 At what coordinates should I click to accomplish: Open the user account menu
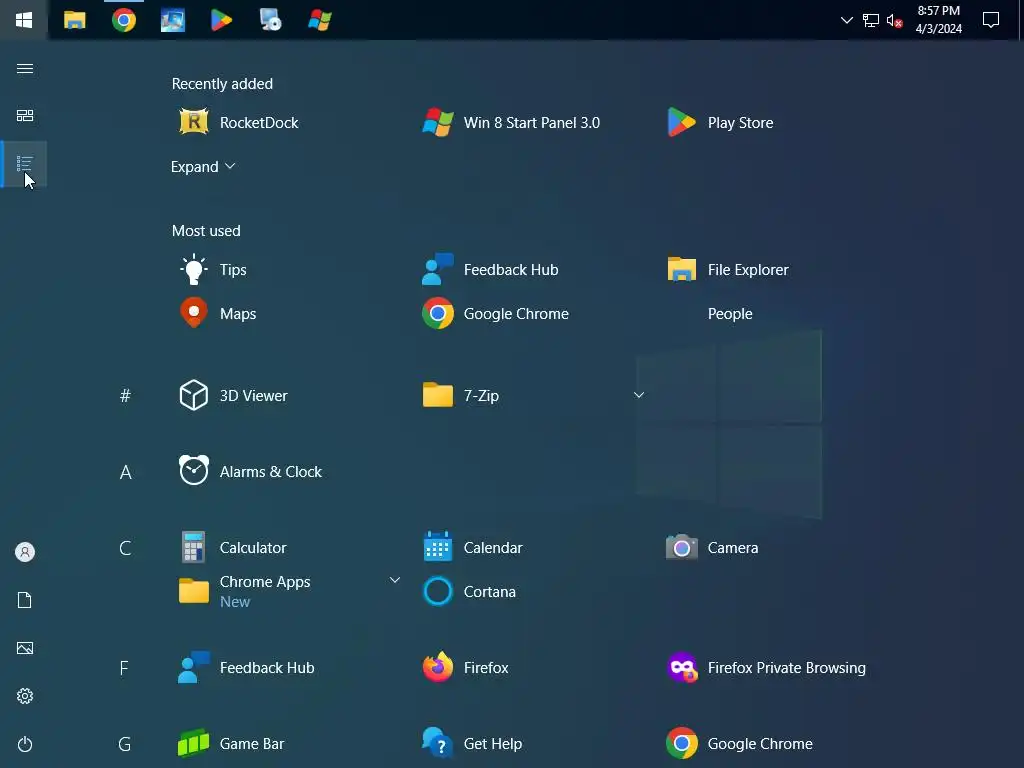pyautogui.click(x=25, y=552)
